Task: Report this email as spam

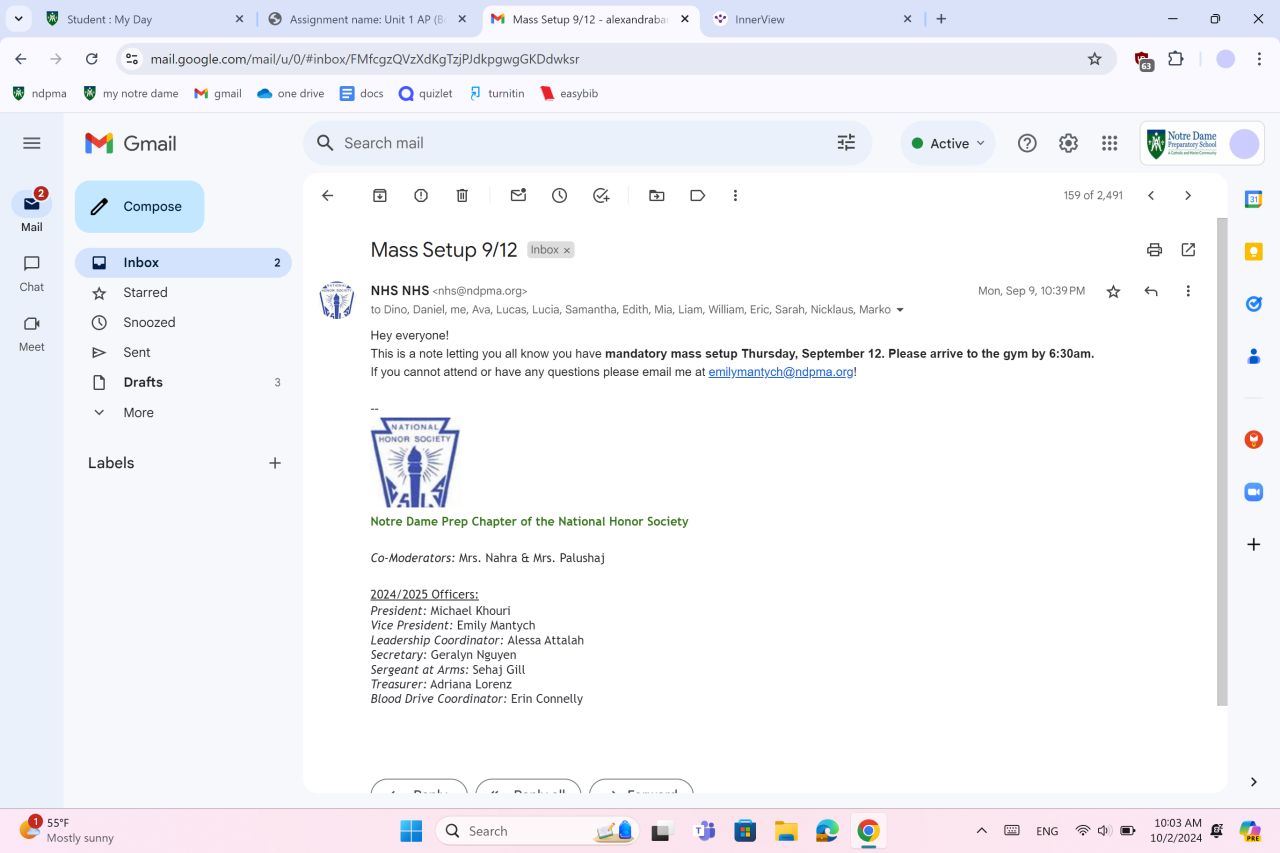Action: (x=421, y=196)
